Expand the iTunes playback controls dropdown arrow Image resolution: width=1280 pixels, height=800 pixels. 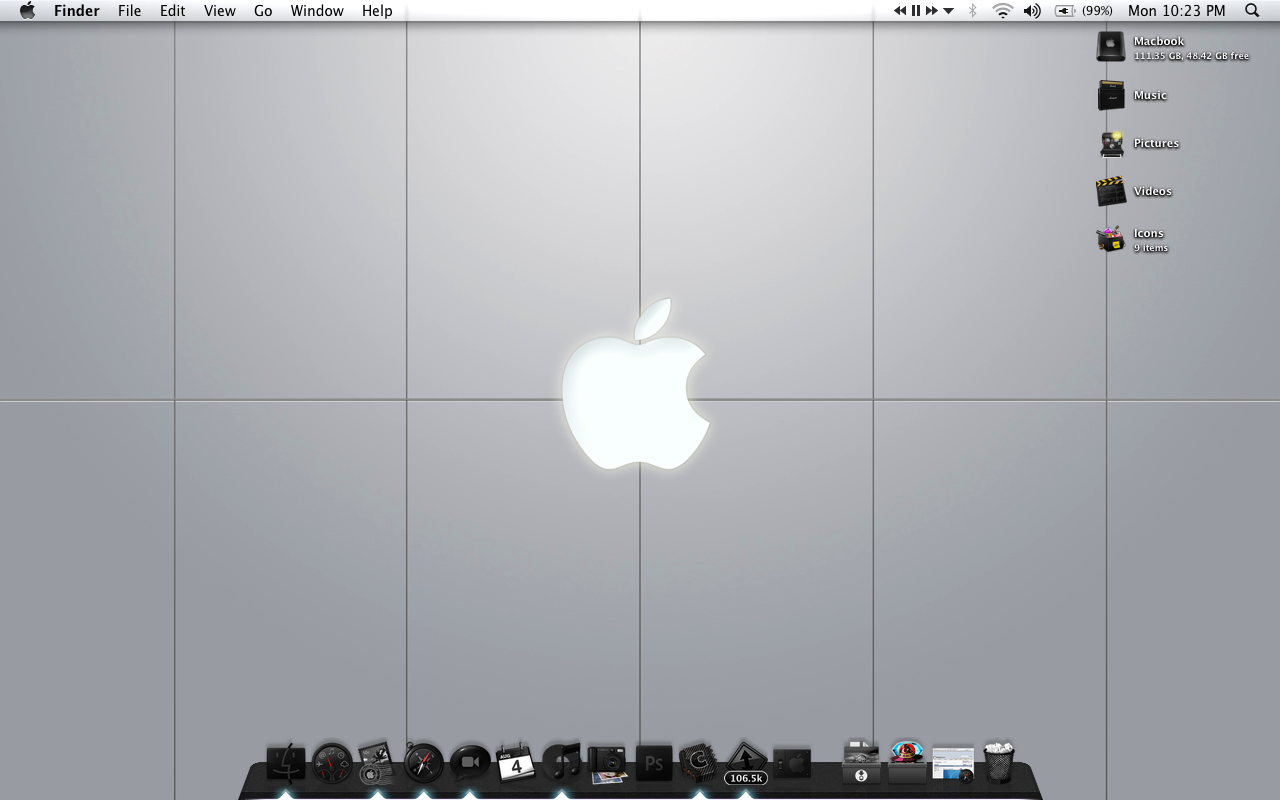948,10
